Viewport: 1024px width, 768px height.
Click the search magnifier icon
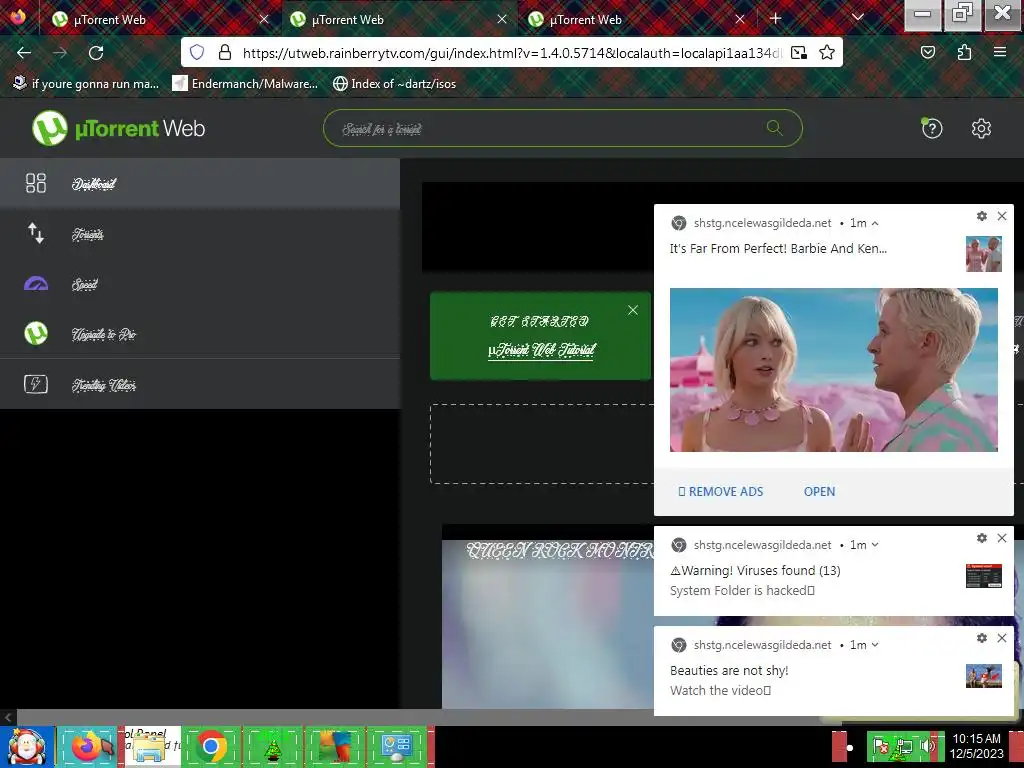pos(775,128)
